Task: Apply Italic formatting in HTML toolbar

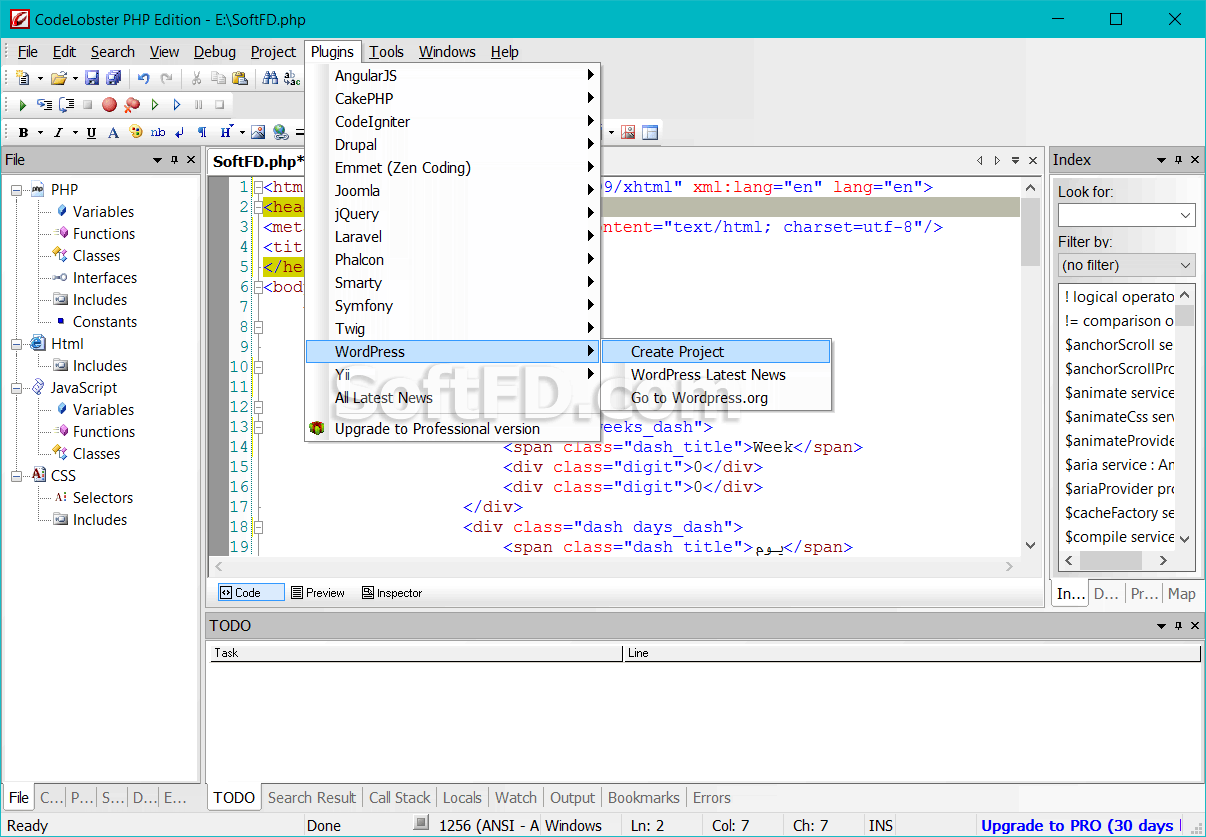Action: (x=58, y=132)
